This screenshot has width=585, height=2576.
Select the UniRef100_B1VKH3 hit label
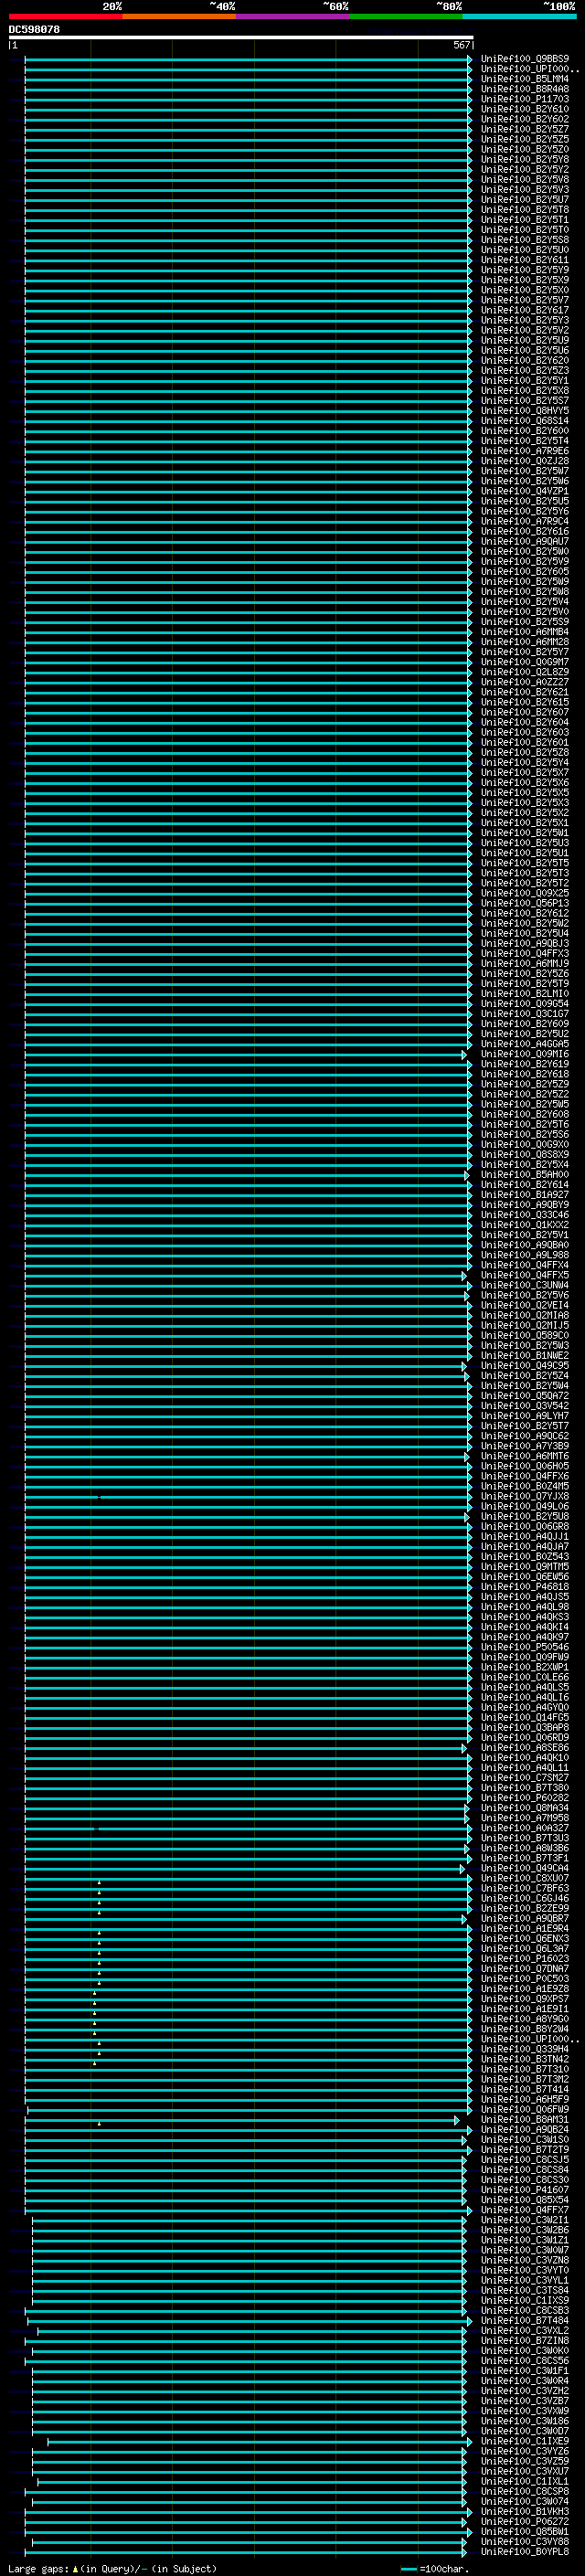pos(525,2512)
